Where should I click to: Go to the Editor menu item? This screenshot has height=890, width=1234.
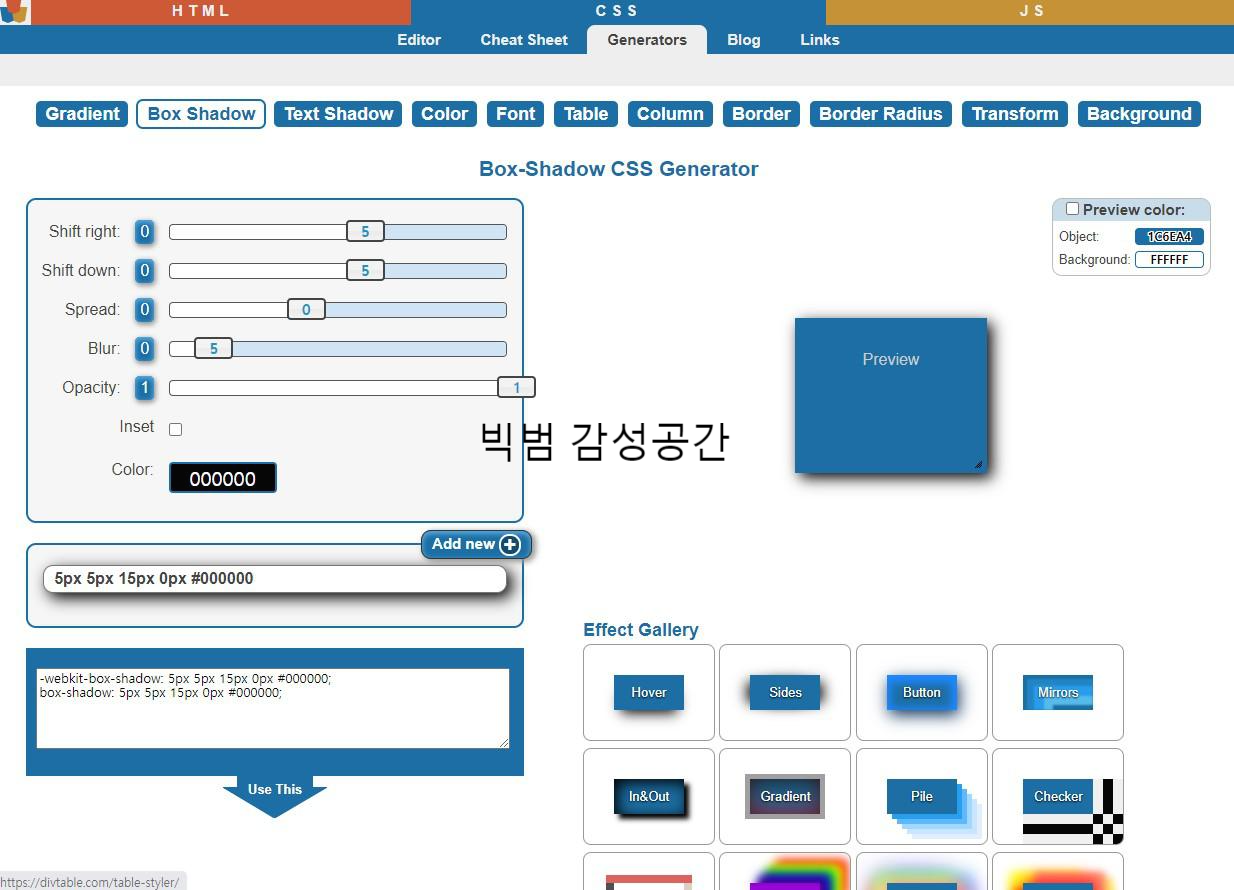tap(419, 40)
